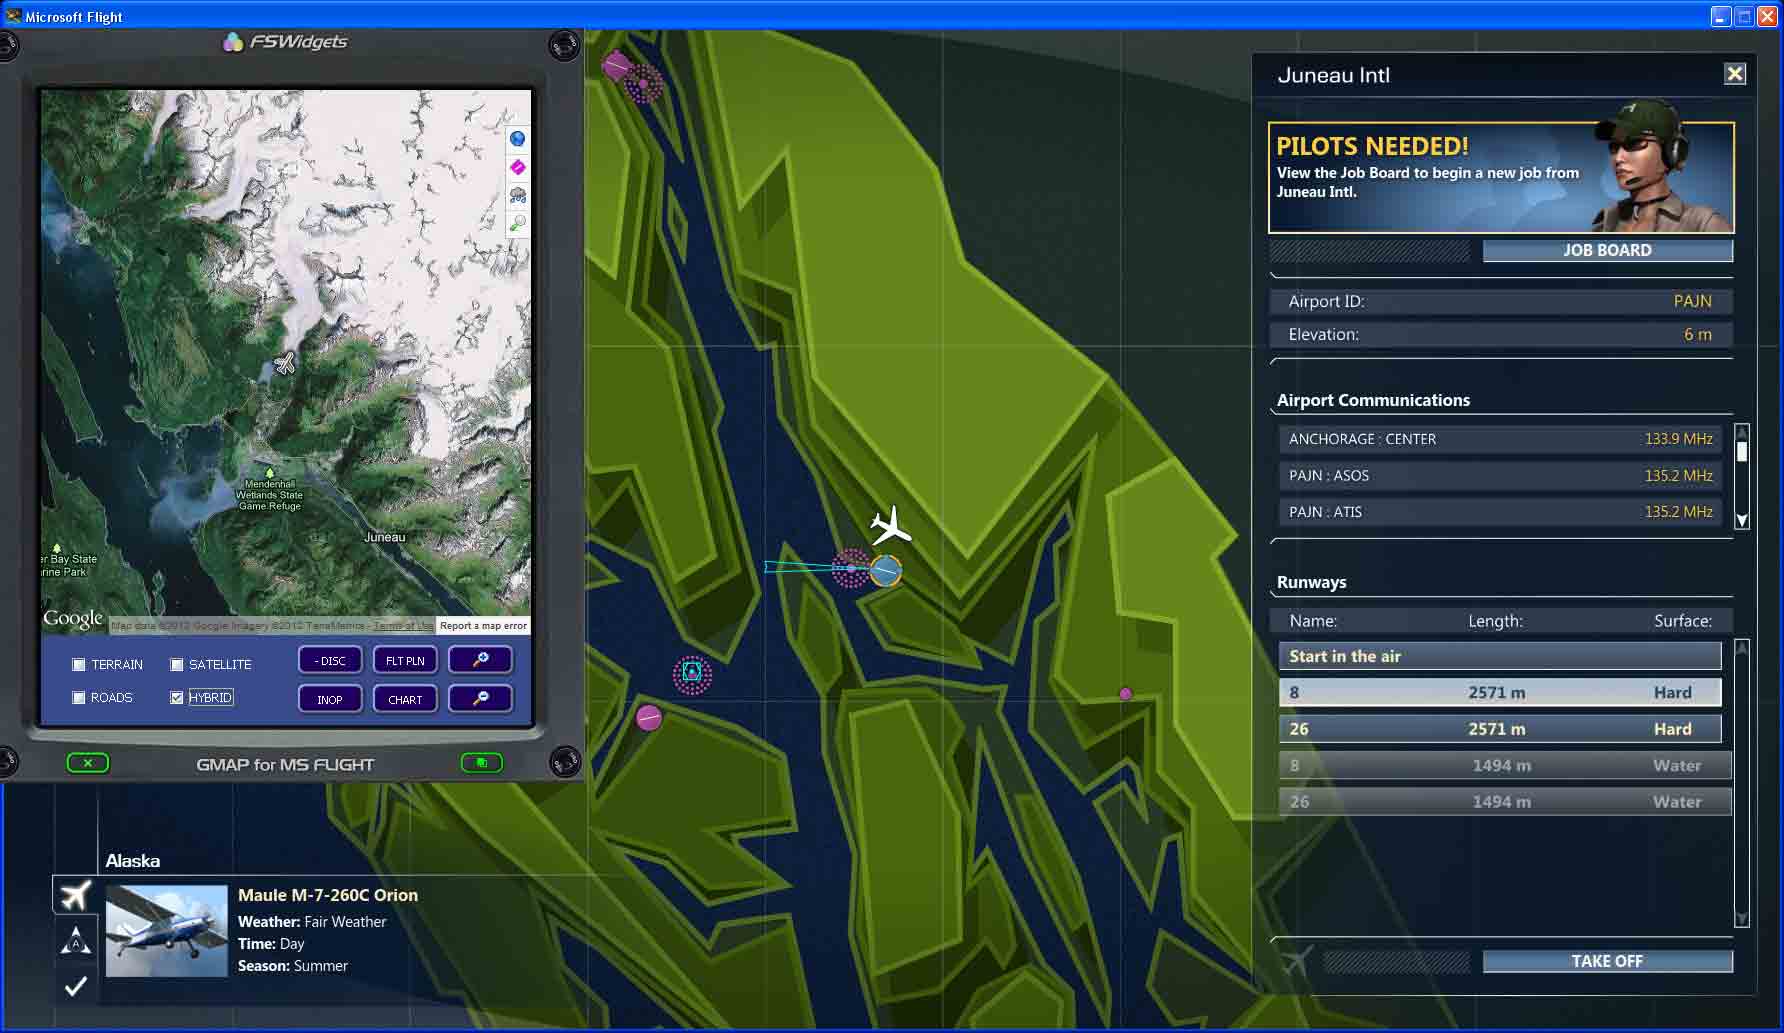Select the seaplane base marker with cyan square

click(x=692, y=675)
